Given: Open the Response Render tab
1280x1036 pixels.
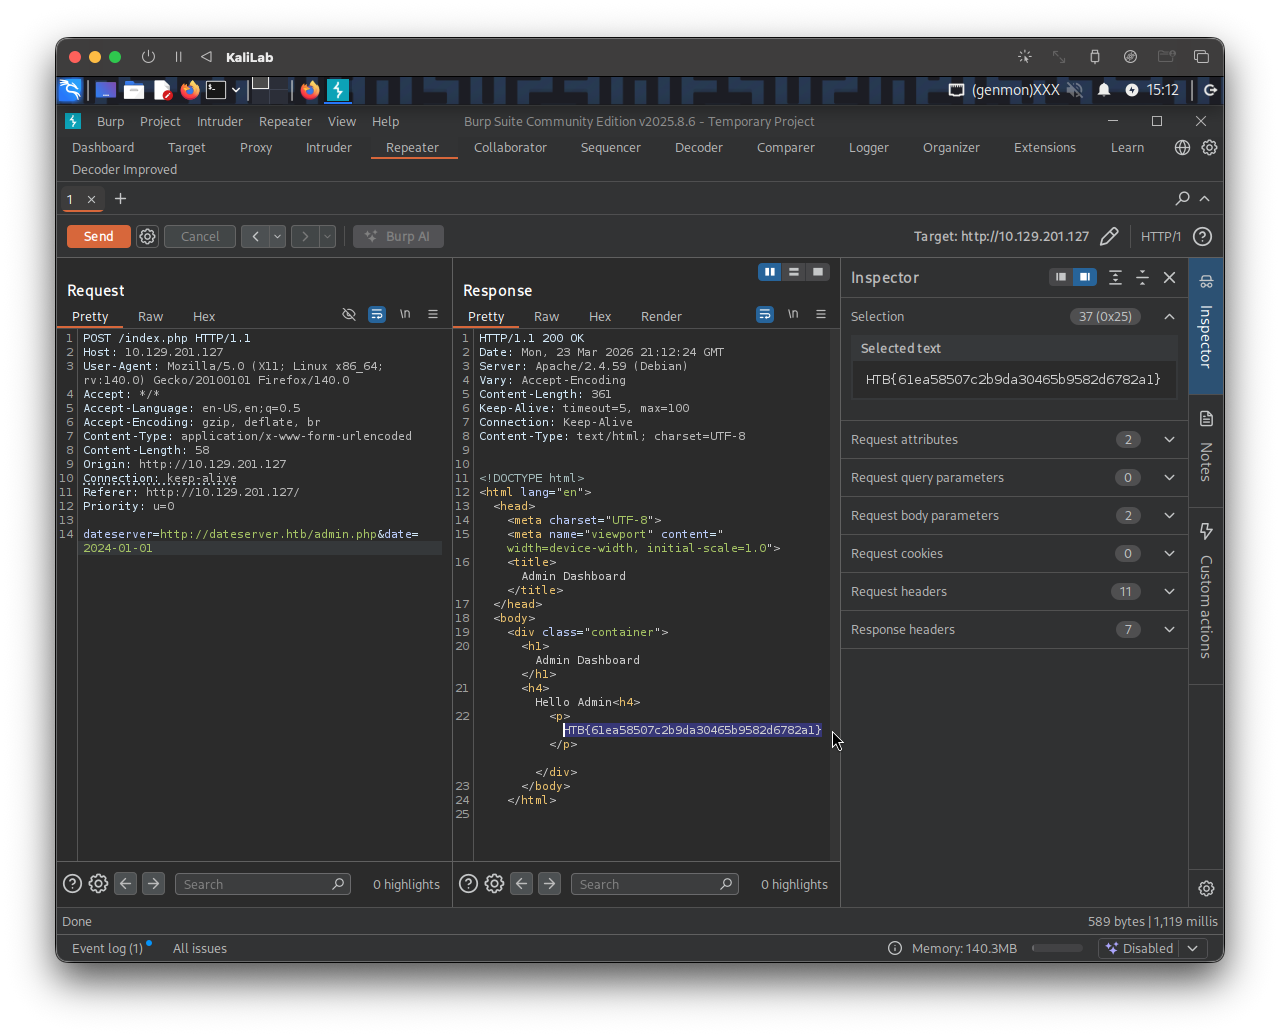Looking at the screenshot, I should pyautogui.click(x=661, y=317).
